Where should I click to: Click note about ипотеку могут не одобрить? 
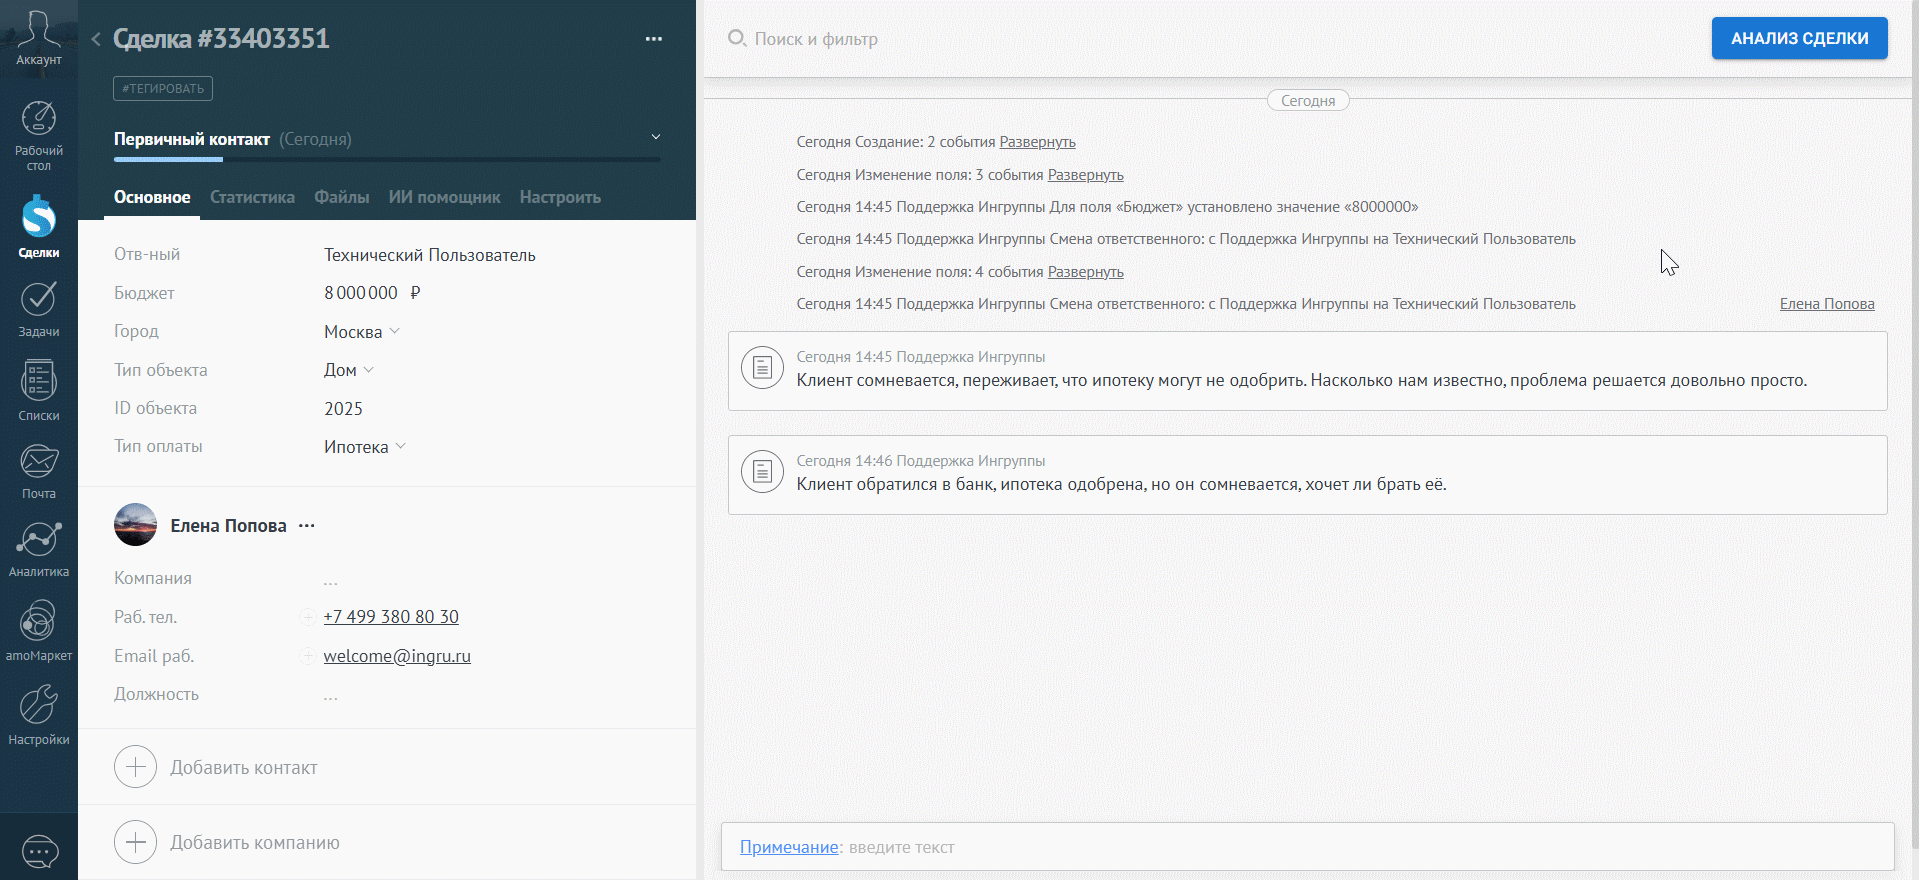coord(1307,371)
